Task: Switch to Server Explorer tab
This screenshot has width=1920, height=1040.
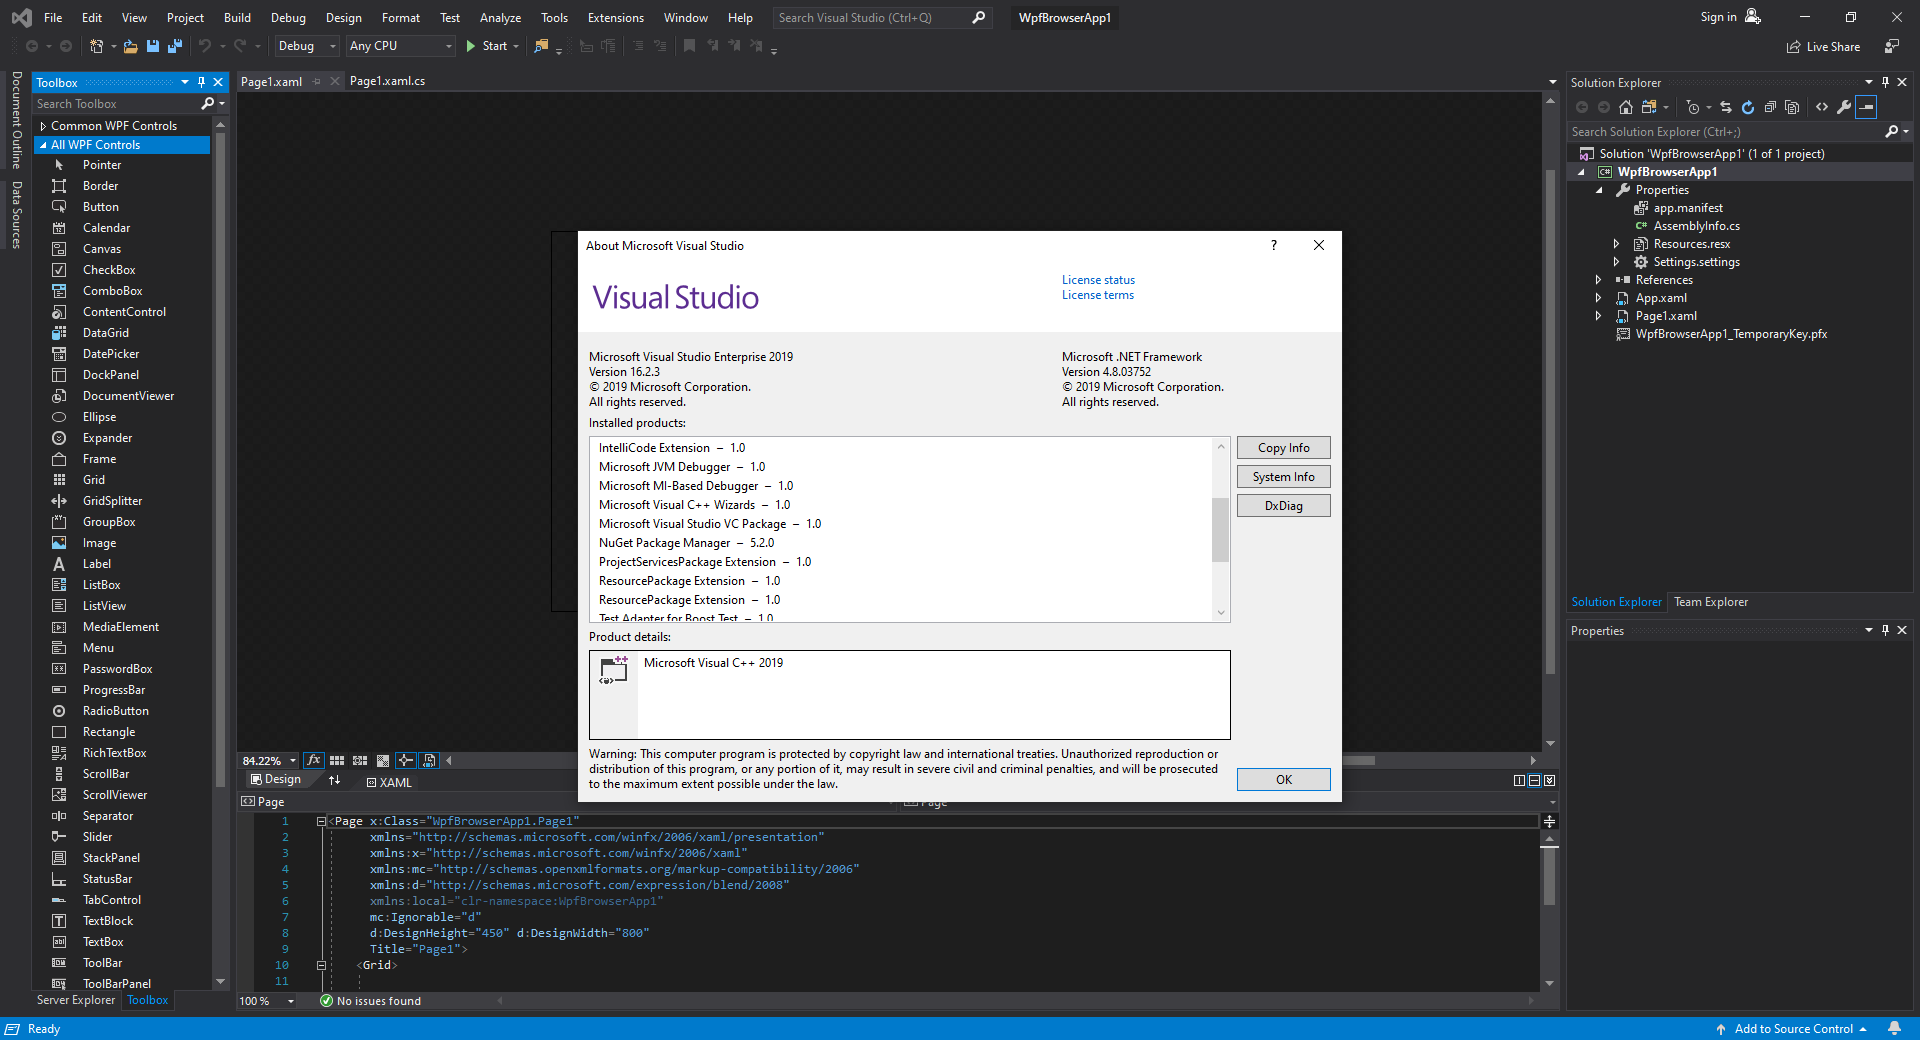Action: (x=76, y=1000)
